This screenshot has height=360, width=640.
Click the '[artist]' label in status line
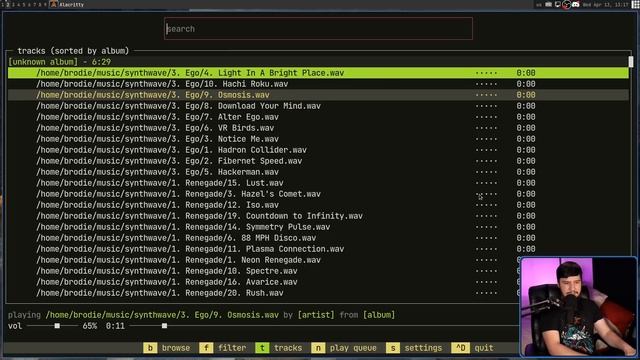click(316, 315)
